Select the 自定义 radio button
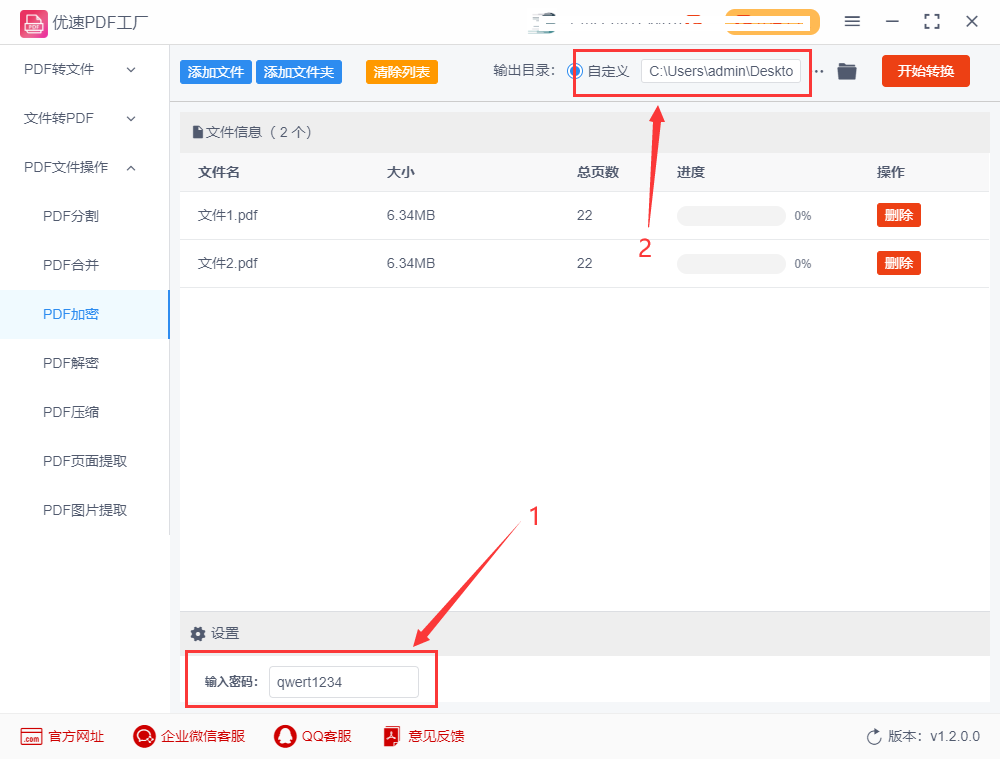 tap(575, 71)
